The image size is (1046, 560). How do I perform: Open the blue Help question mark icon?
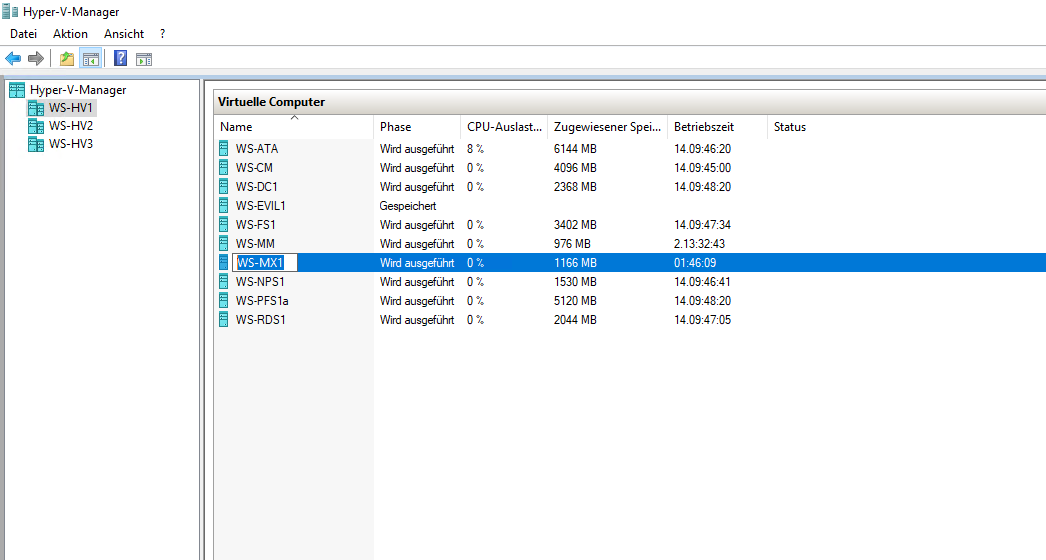click(x=121, y=58)
